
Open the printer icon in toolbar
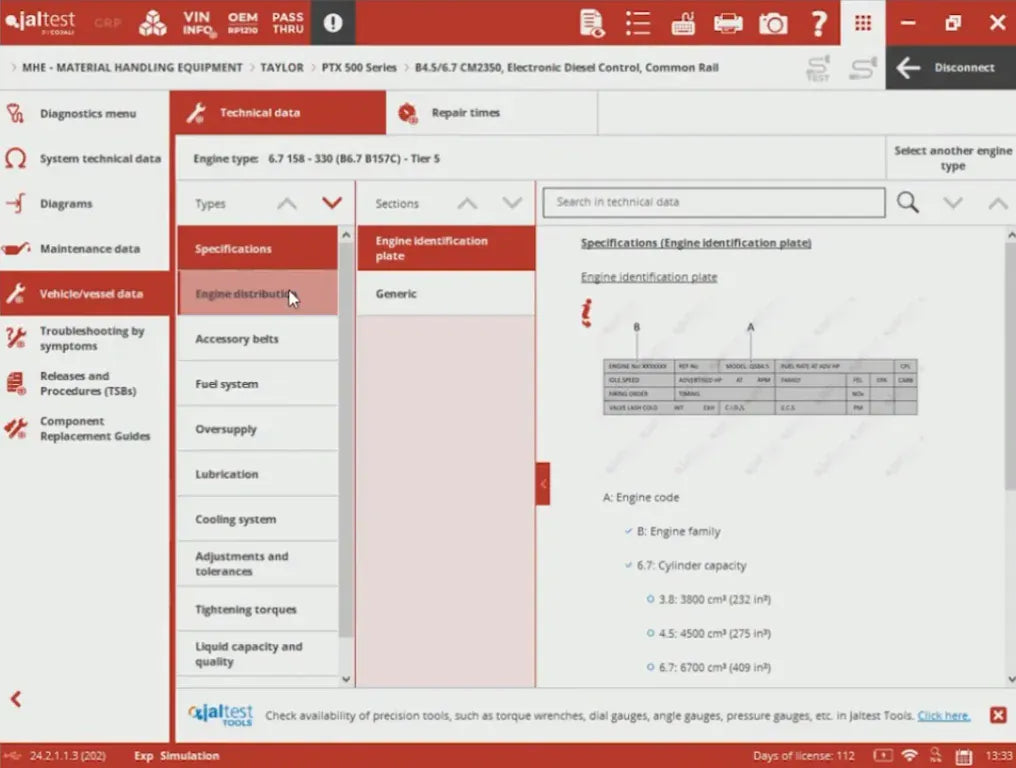tap(728, 23)
